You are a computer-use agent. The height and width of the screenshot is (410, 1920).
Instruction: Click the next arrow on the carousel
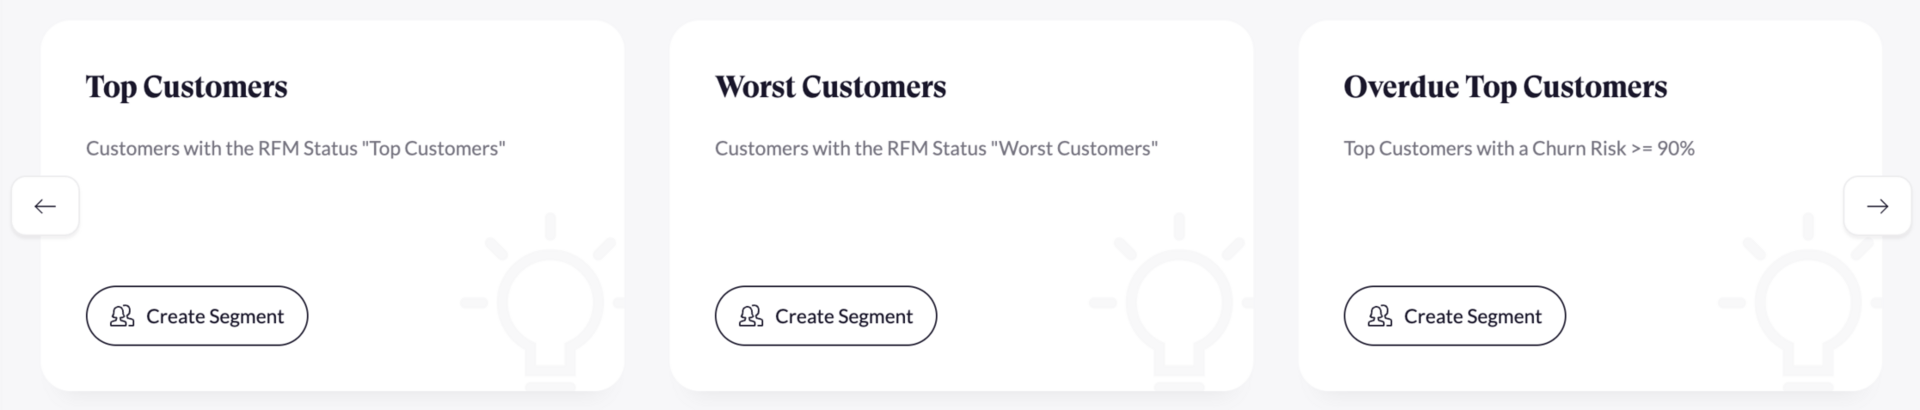tap(1877, 206)
